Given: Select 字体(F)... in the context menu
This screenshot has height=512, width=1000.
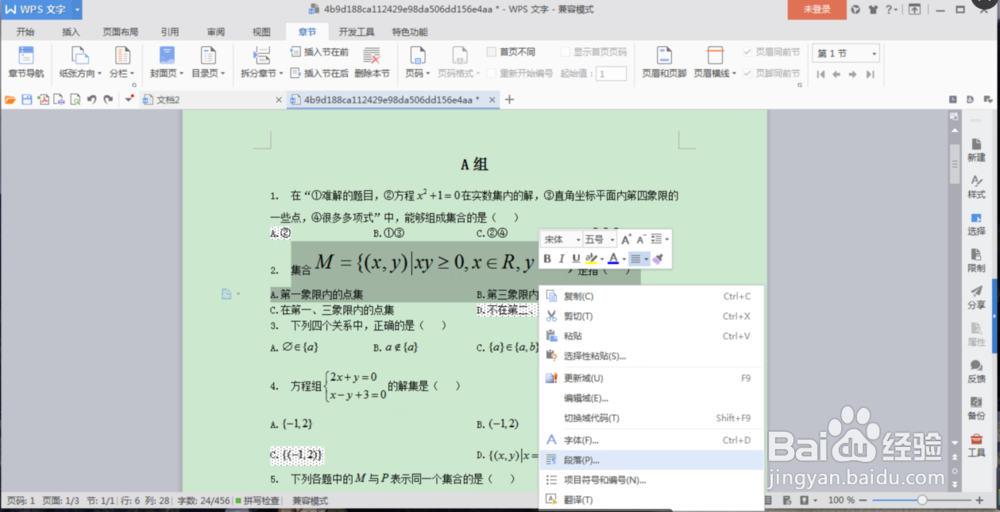Looking at the screenshot, I should pyautogui.click(x=651, y=440).
